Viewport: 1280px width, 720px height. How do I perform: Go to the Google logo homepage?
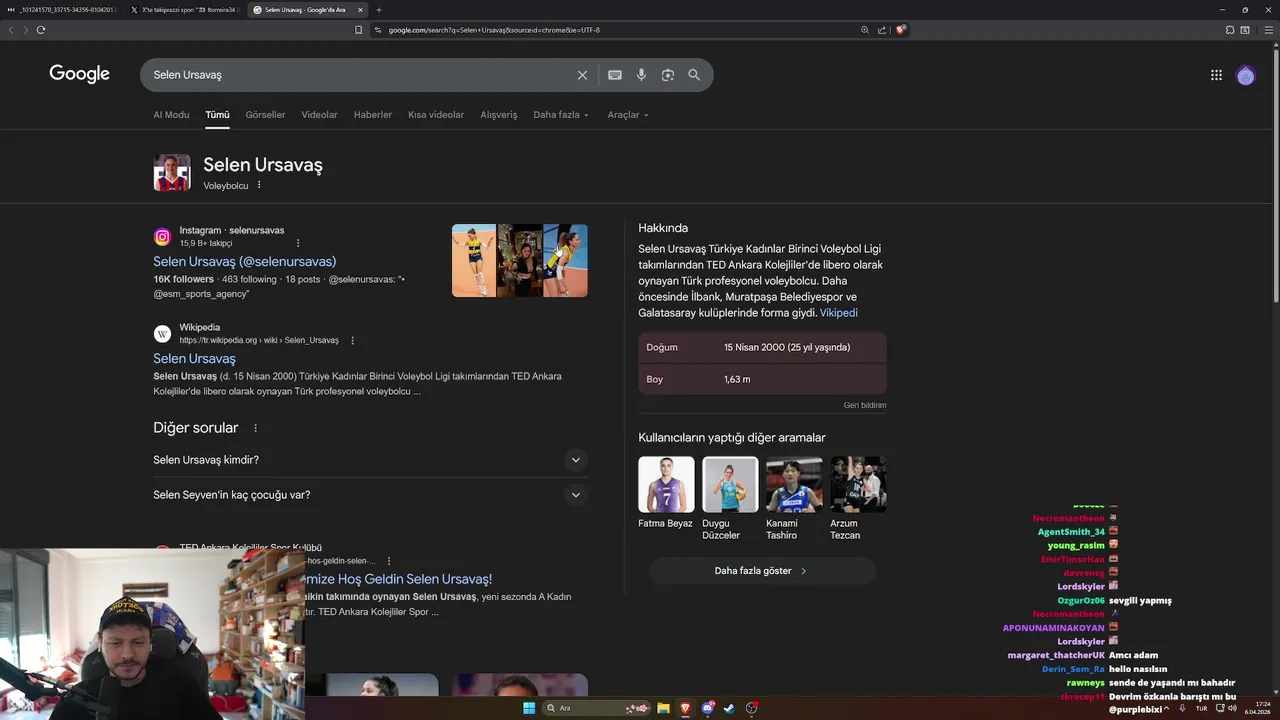(80, 74)
